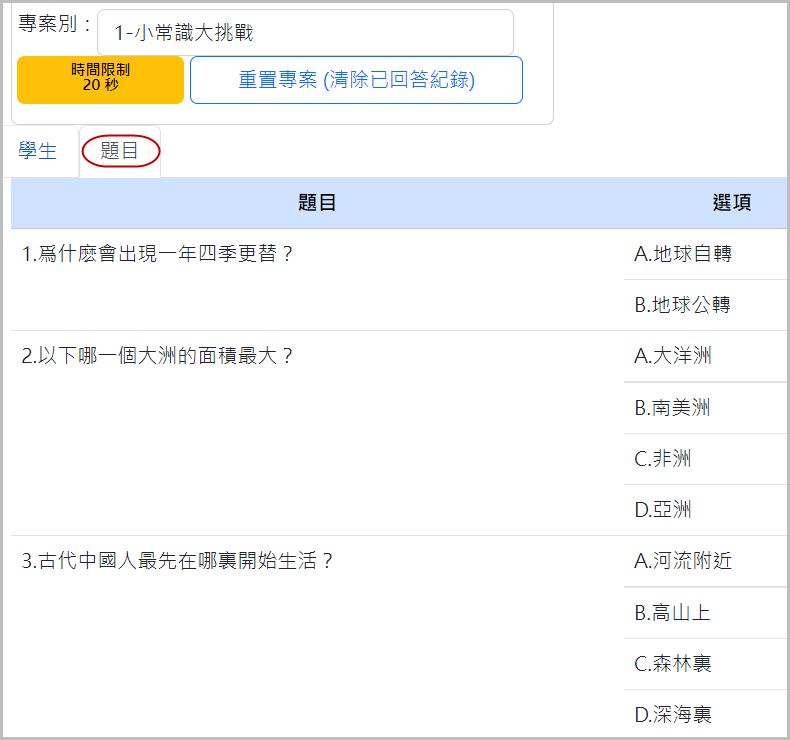Select option A.河流附近
The width and height of the screenshot is (790, 740).
683,561
